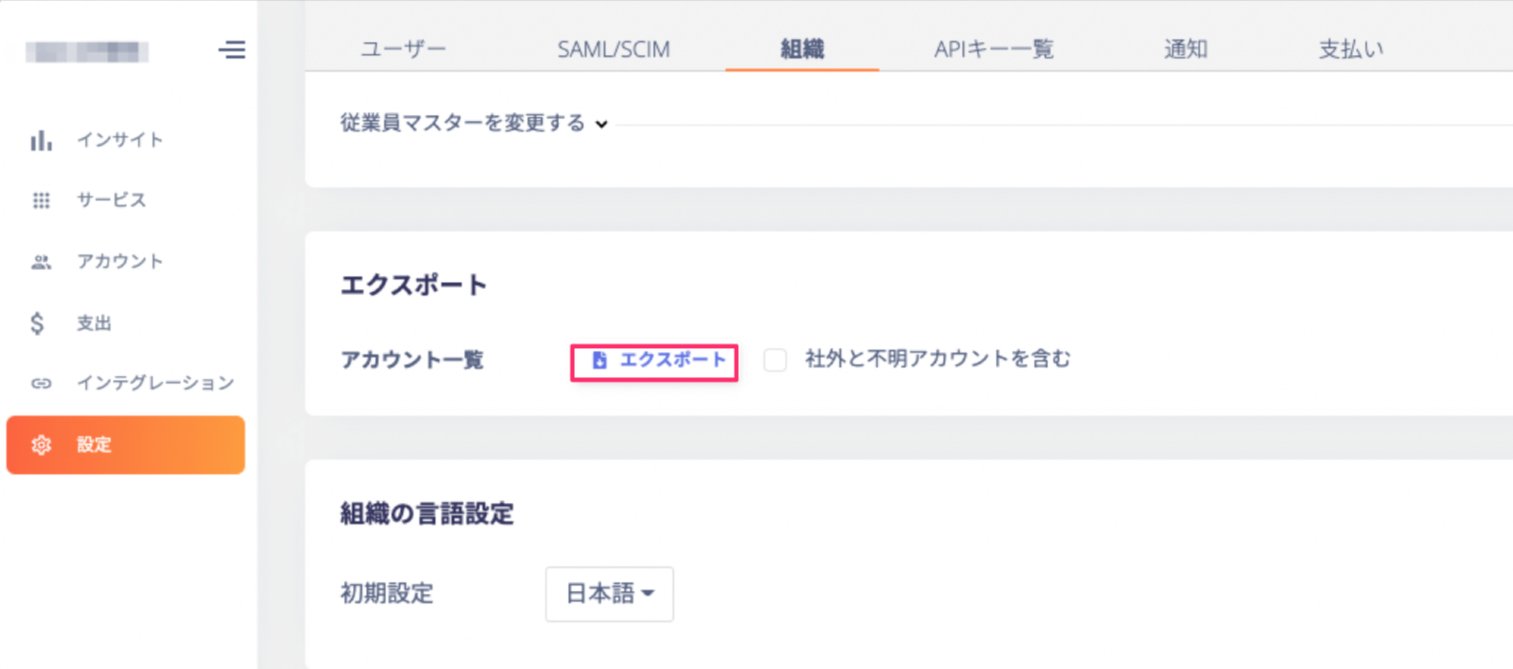
Task: Click the インサイト bar chart icon
Action: pyautogui.click(x=41, y=140)
